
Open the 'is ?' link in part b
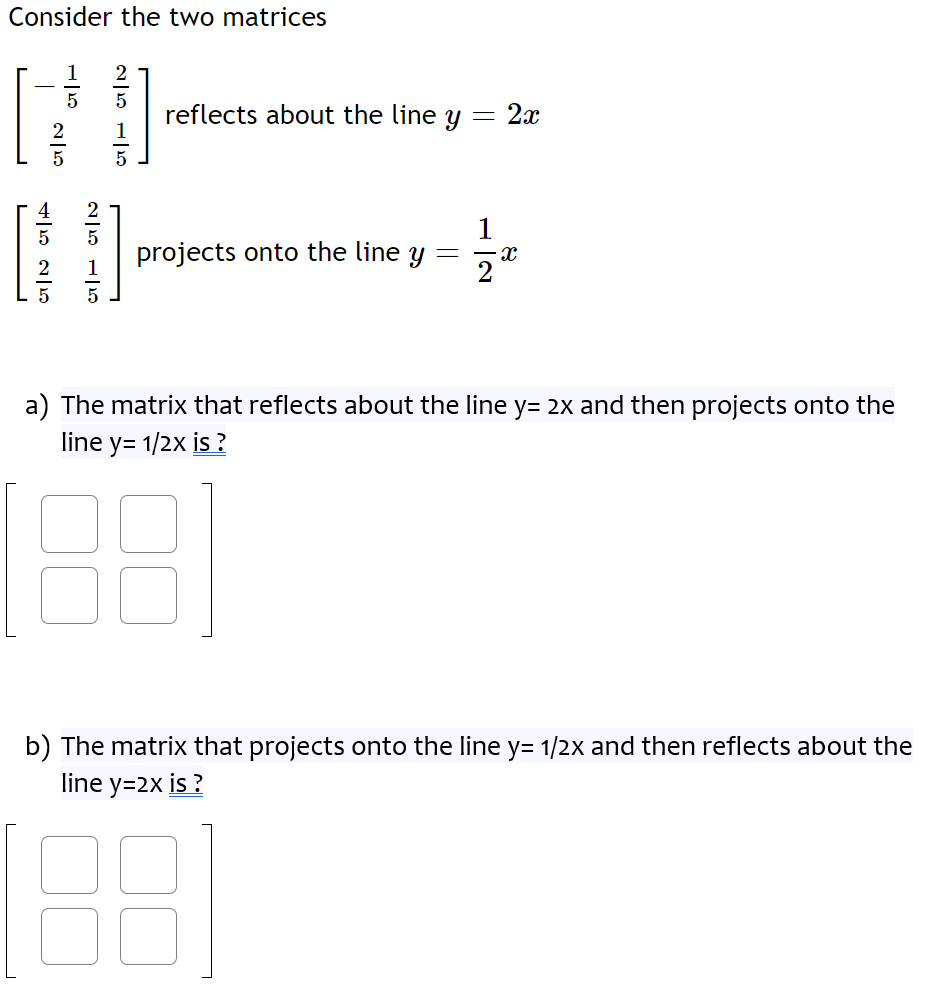(185, 784)
